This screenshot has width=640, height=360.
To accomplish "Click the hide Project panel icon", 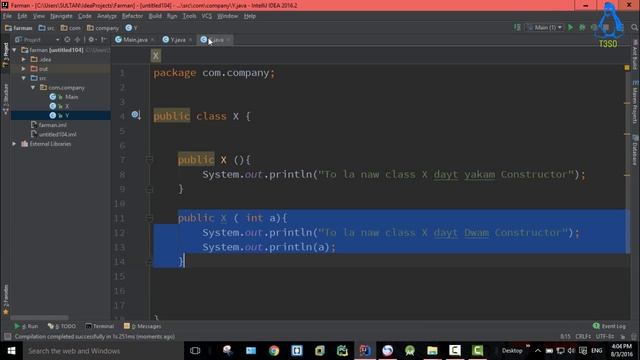I will click(x=104, y=40).
